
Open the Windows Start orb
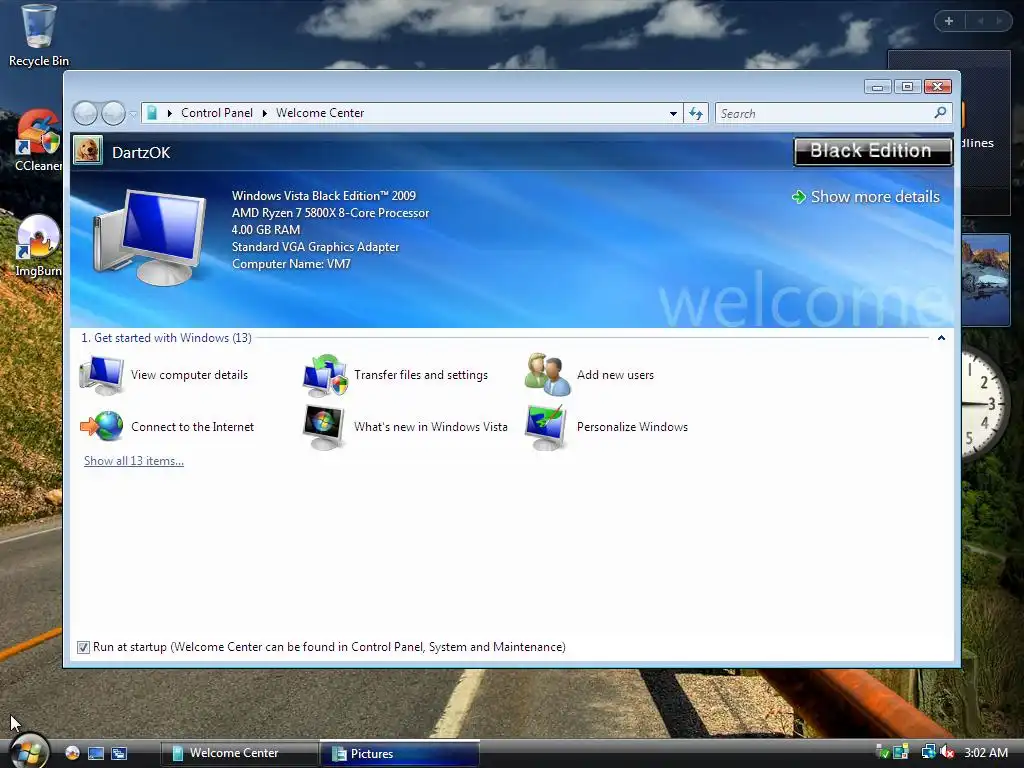[x=27, y=751]
